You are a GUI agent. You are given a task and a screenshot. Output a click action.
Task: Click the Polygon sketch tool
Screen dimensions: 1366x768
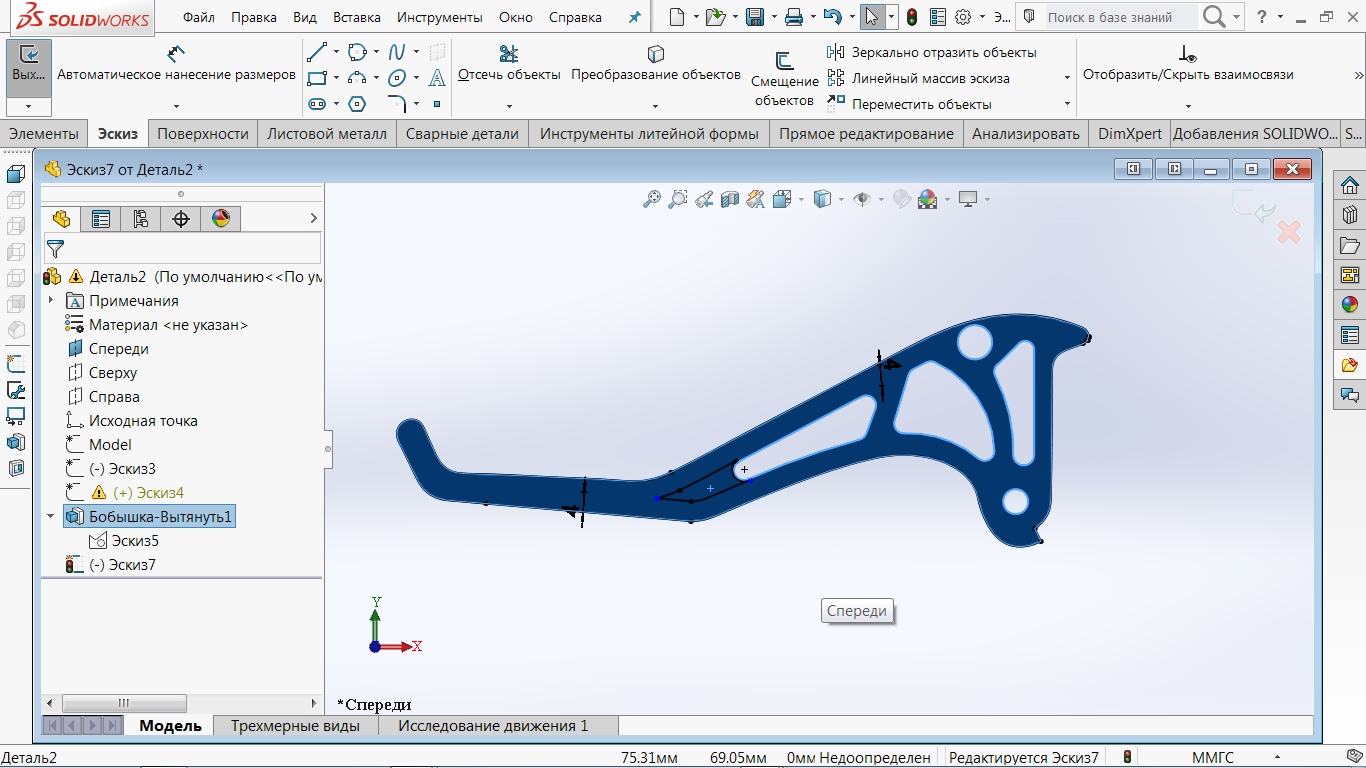coord(357,104)
